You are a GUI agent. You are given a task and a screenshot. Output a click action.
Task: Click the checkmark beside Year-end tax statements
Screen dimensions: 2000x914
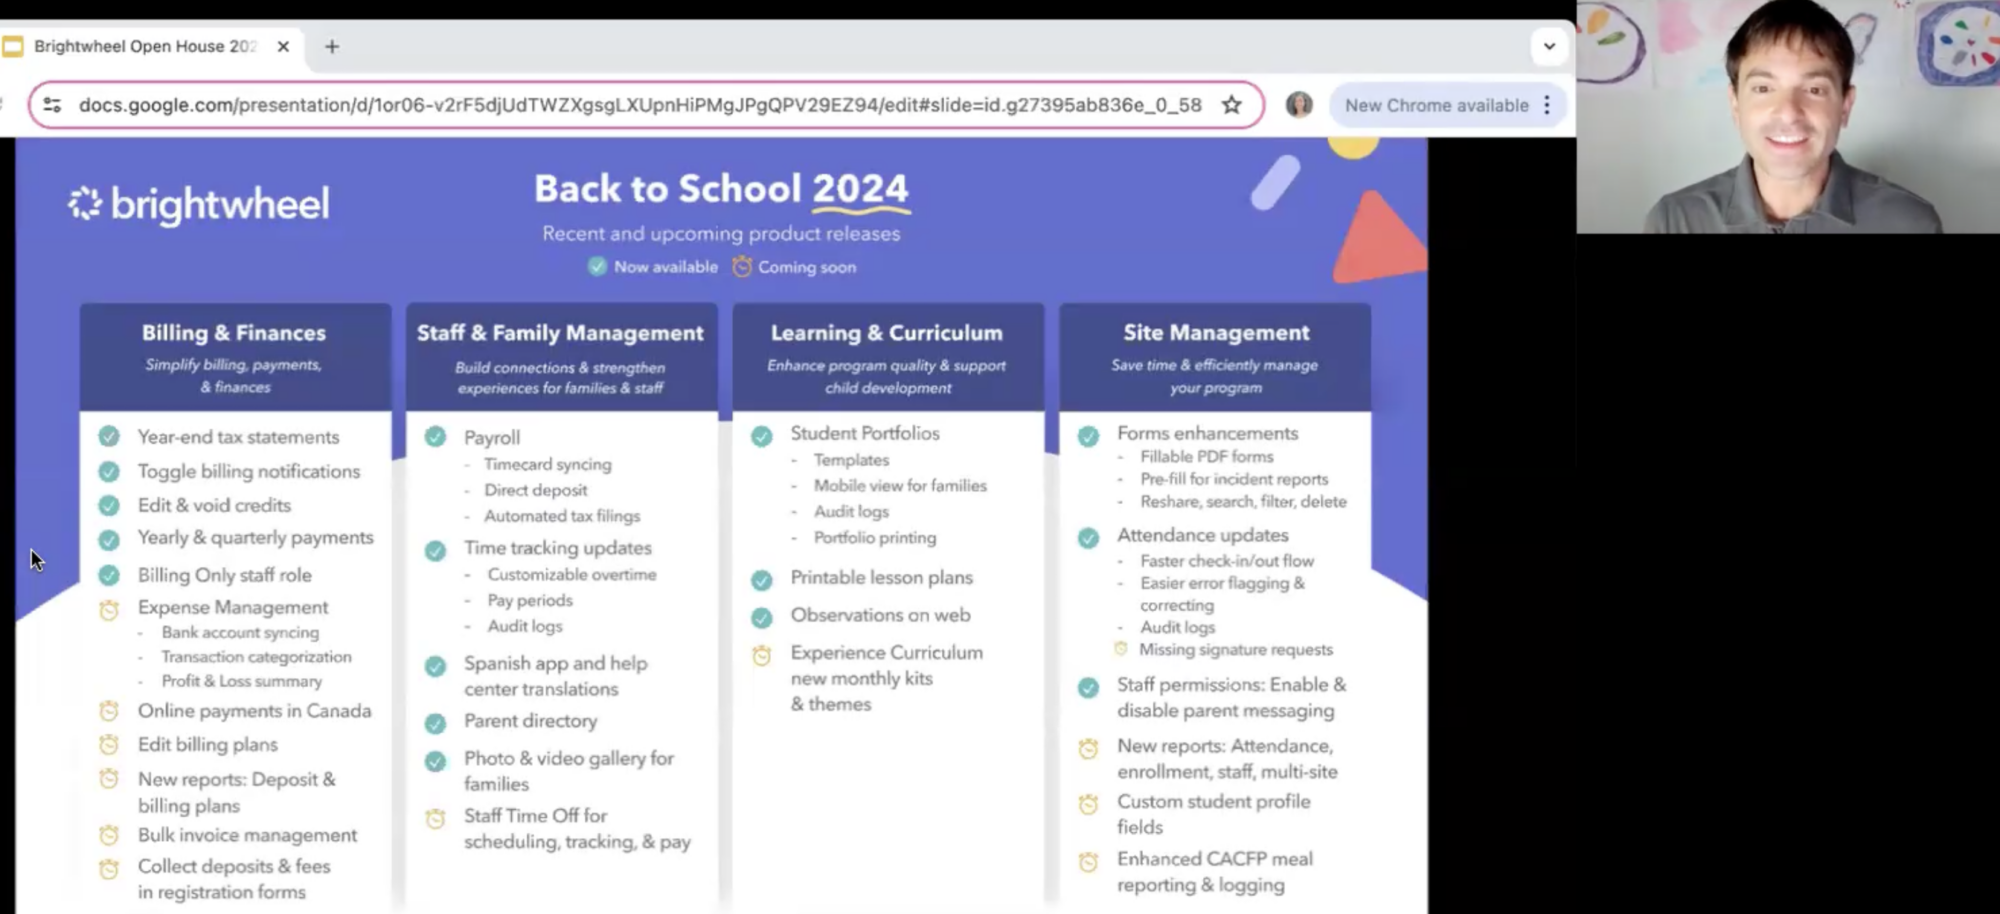point(109,437)
